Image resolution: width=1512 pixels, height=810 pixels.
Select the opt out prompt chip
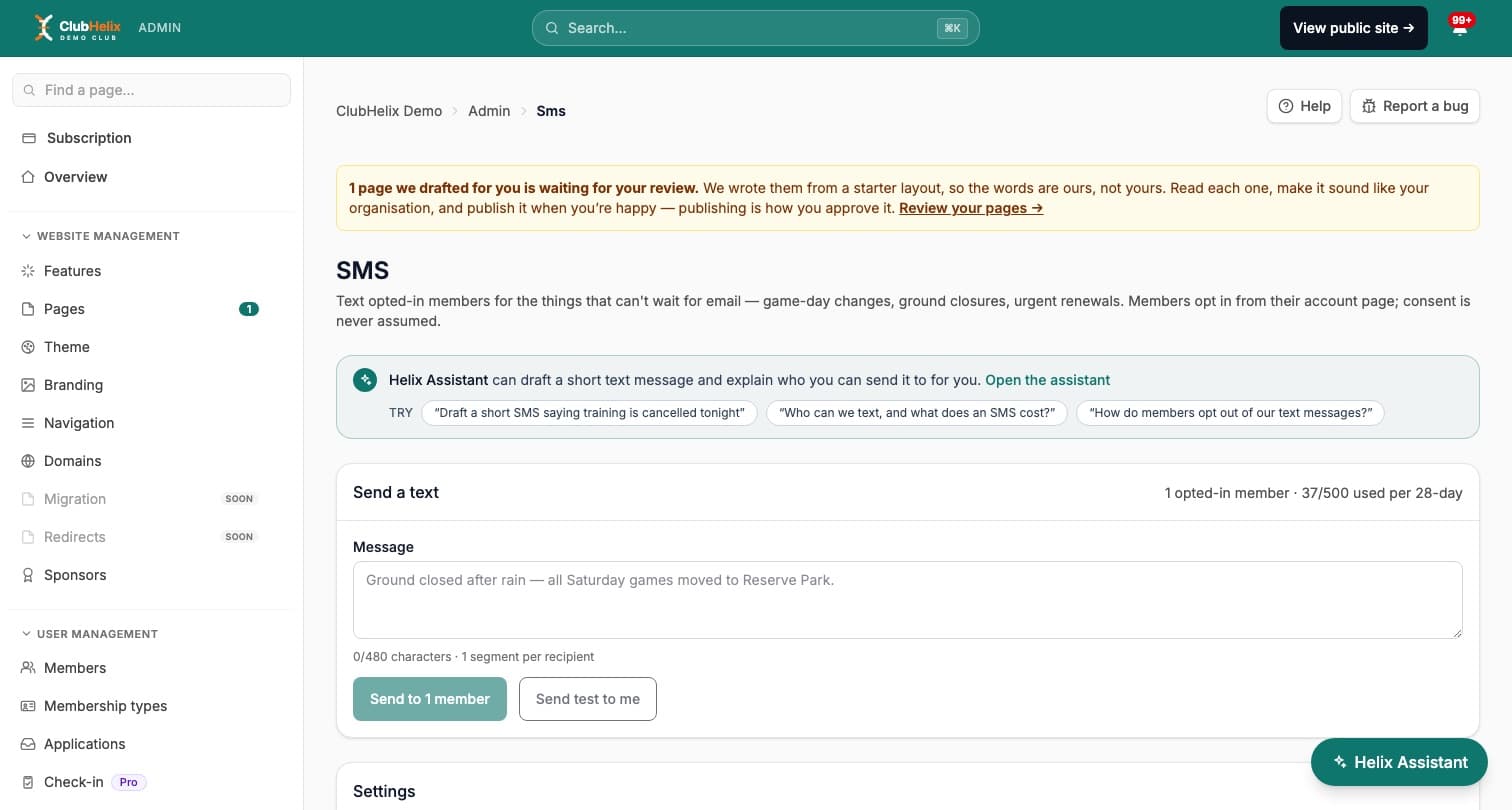point(1230,413)
